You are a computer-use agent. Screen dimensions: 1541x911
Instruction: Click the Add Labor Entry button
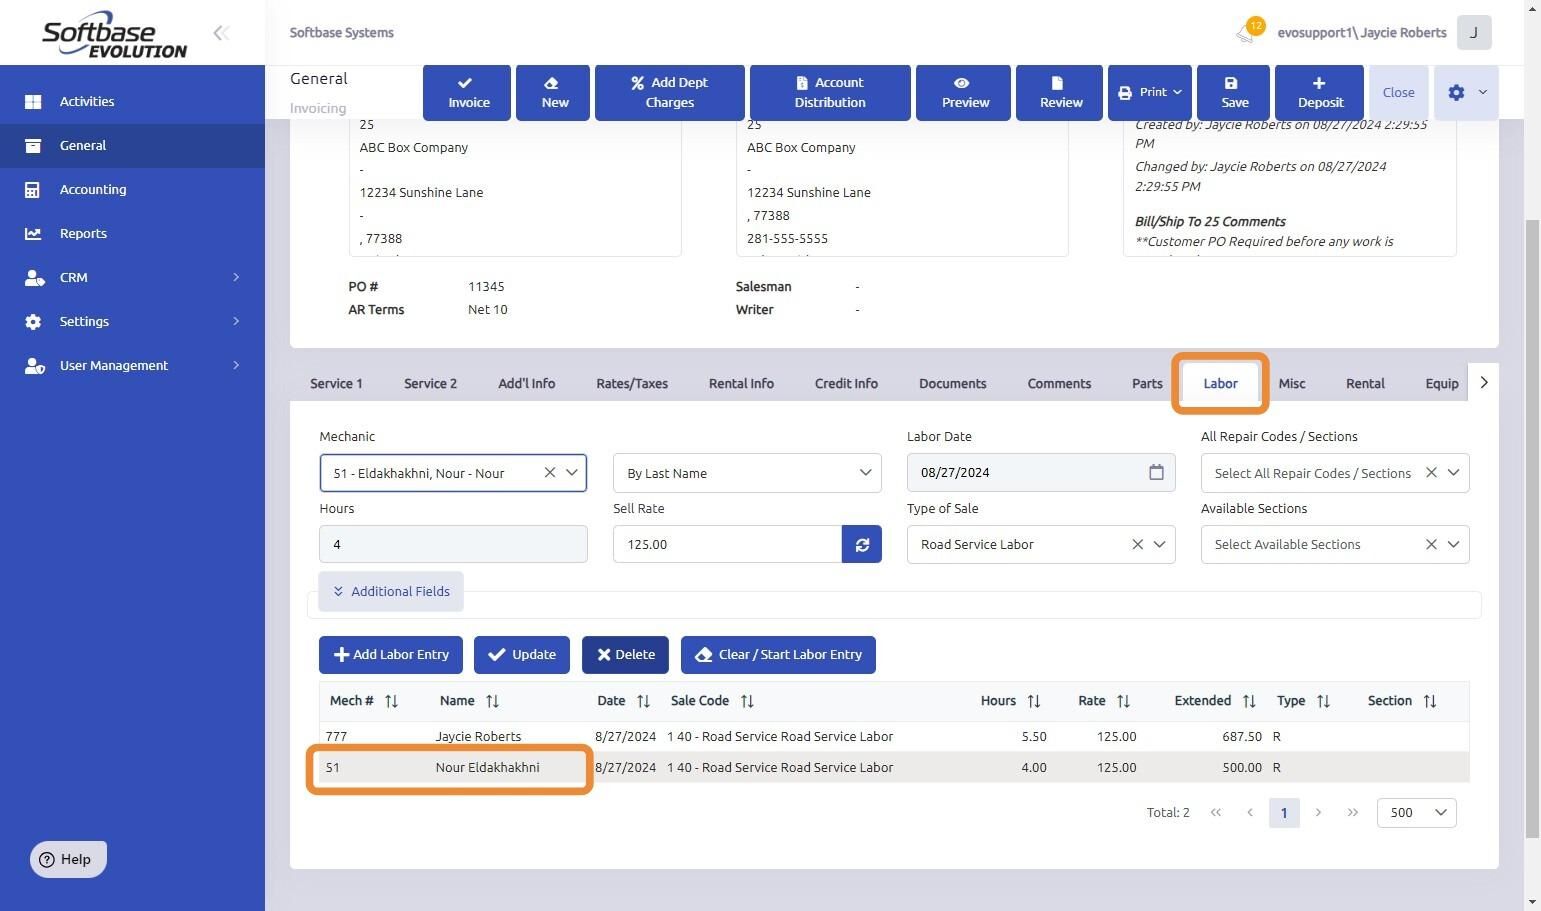pos(391,654)
